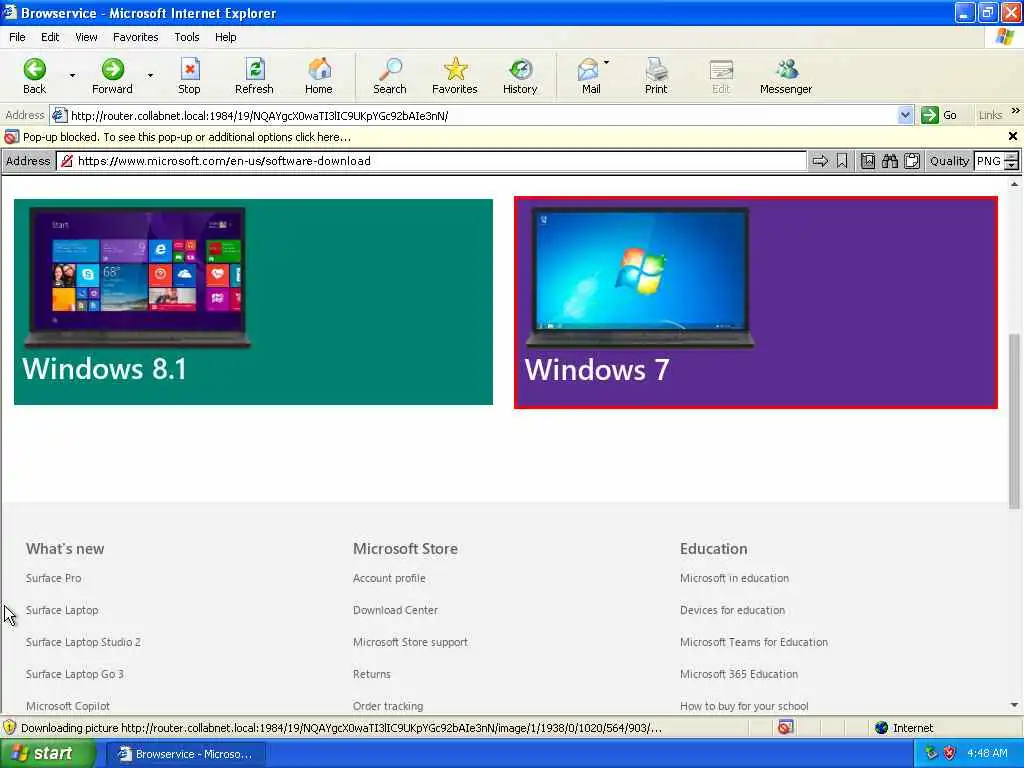Decrease Quality with the down stepper
This screenshot has height=768, width=1024.
click(1012, 166)
